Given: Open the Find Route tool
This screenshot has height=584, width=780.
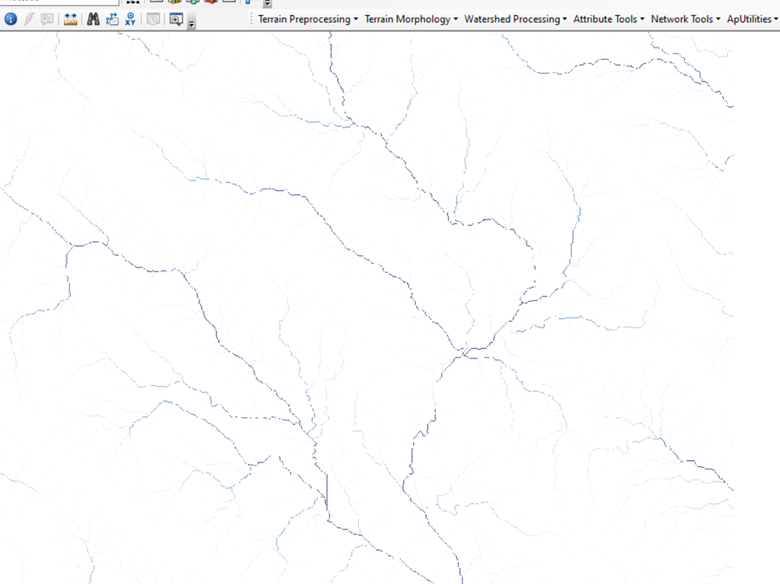Looking at the screenshot, I should click(111, 19).
